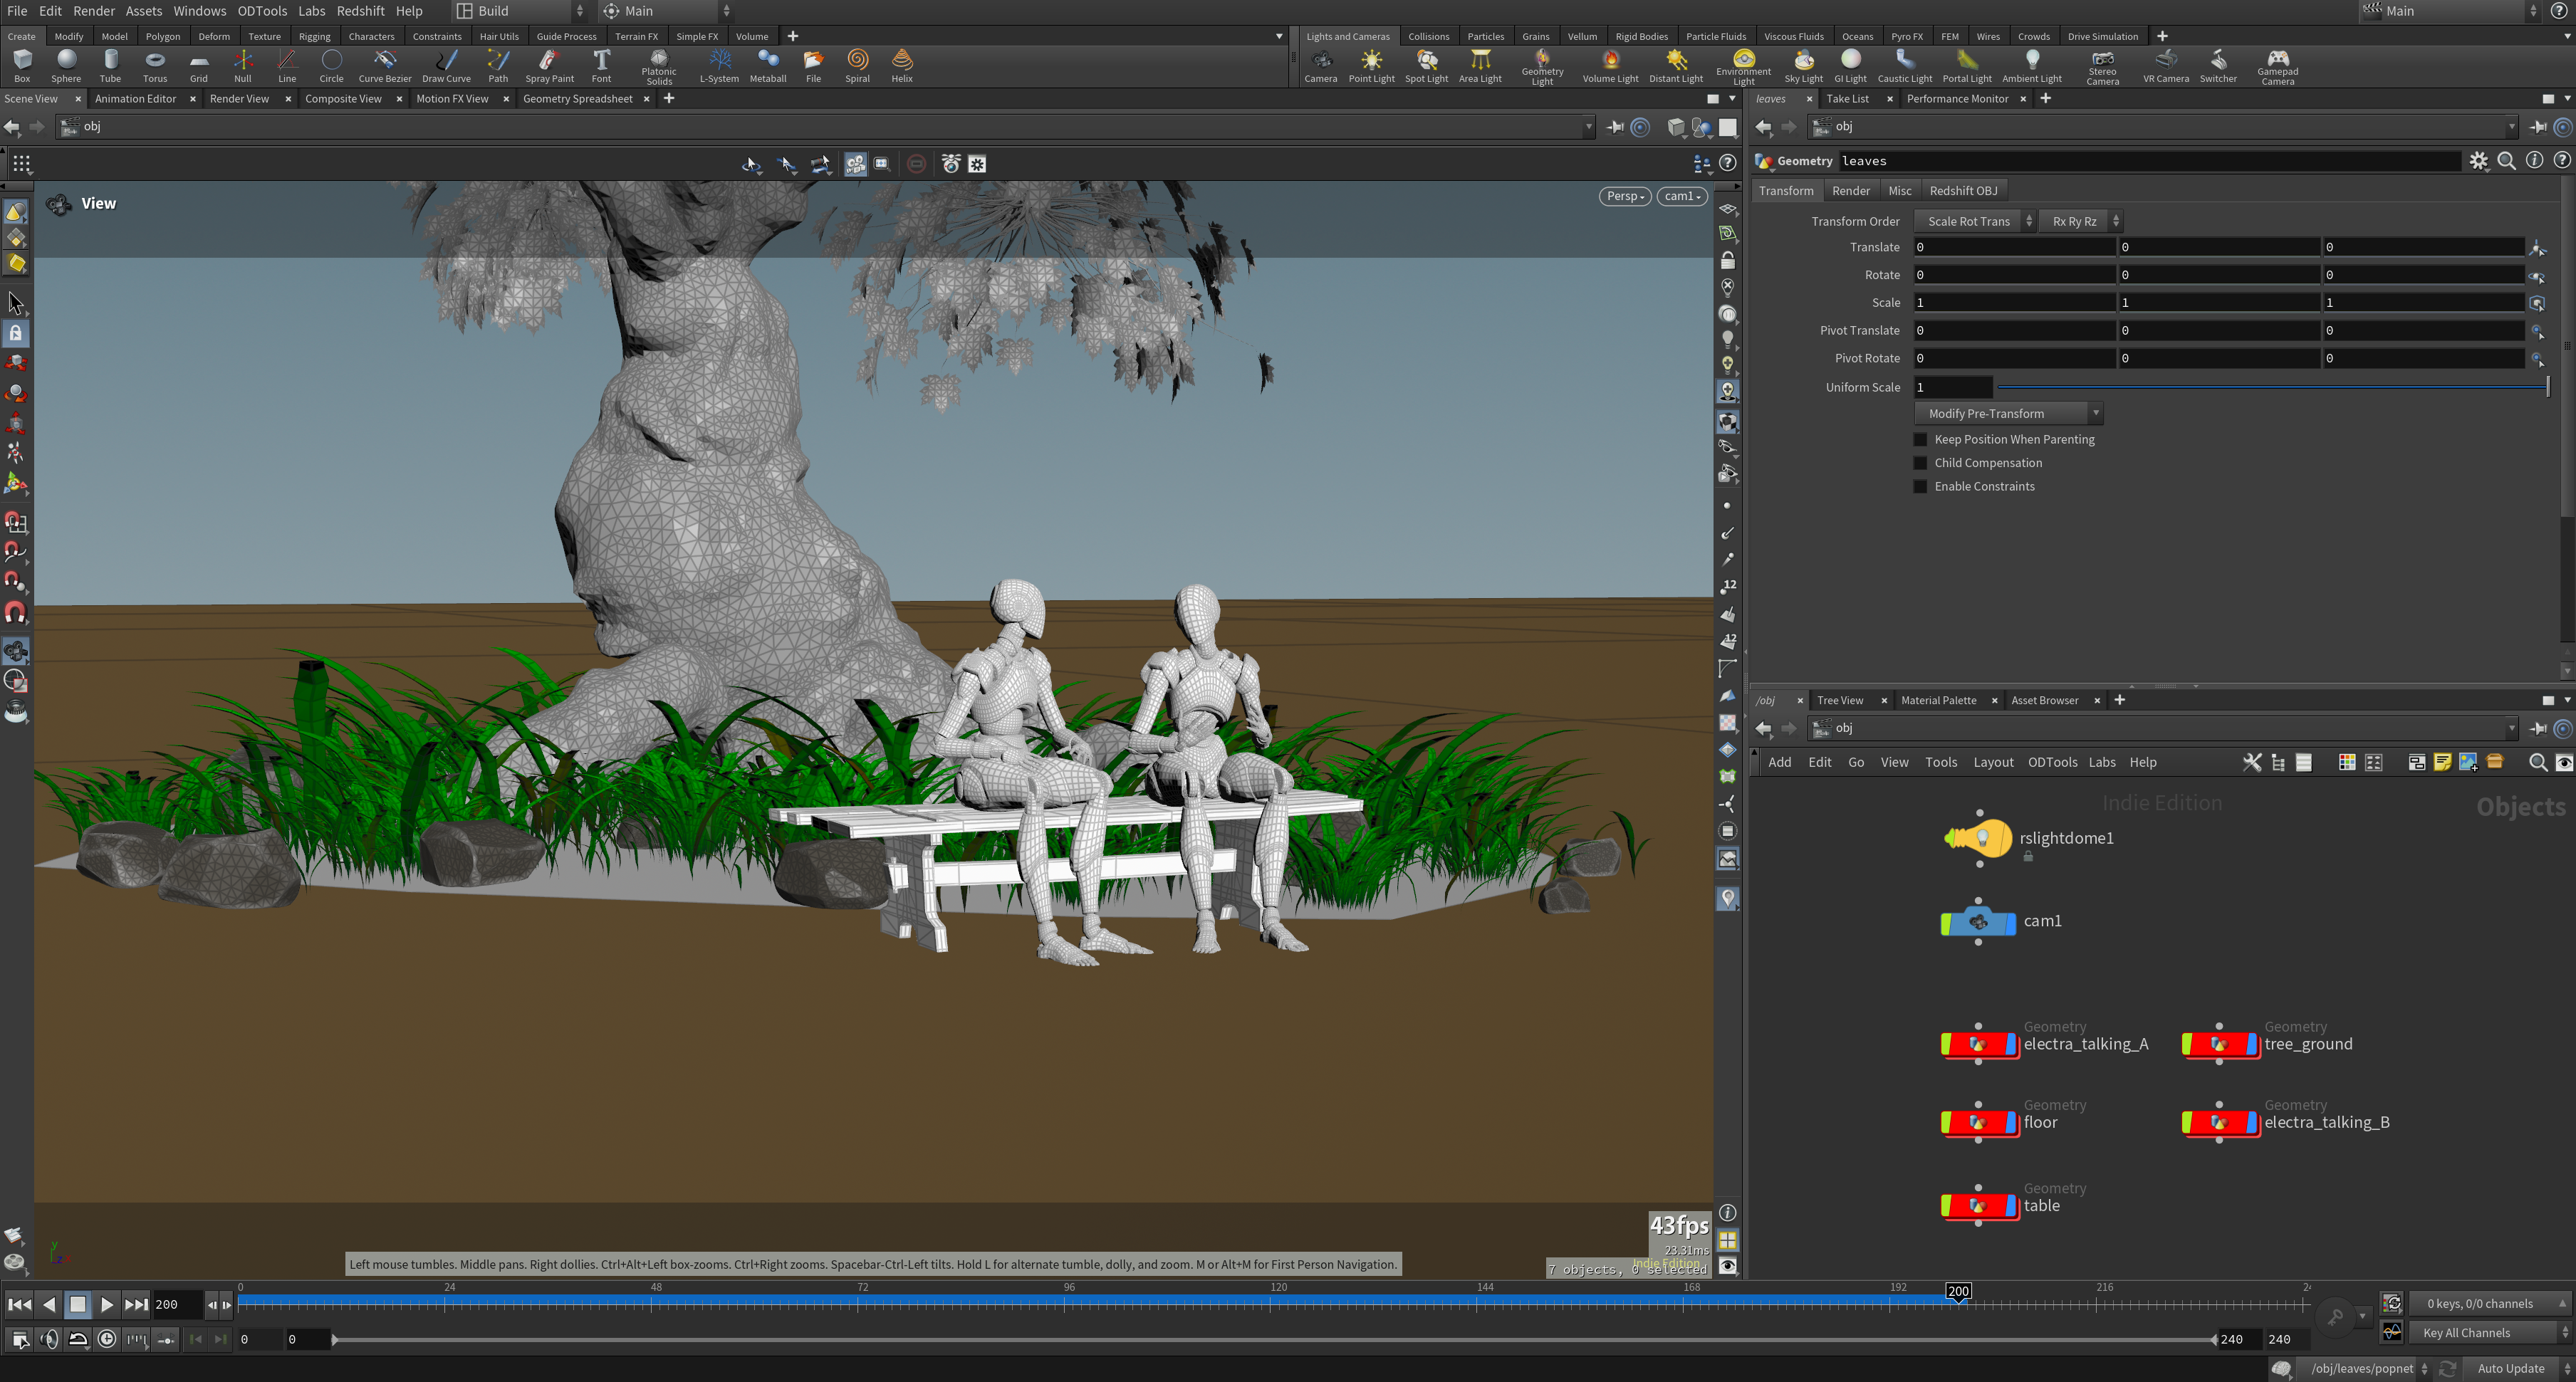This screenshot has width=2576, height=1382.
Task: Open the Rx Ry Rz rotation order dropdown
Action: click(x=2081, y=222)
